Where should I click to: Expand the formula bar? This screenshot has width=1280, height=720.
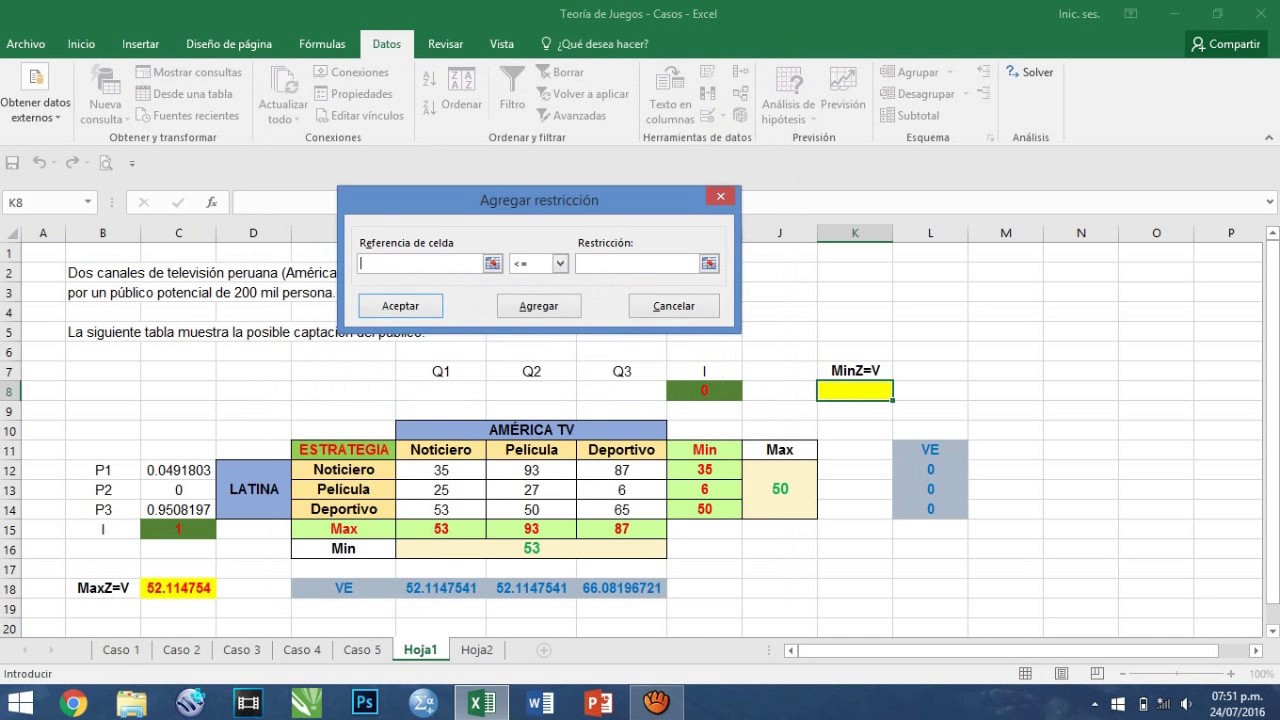[x=1271, y=202]
